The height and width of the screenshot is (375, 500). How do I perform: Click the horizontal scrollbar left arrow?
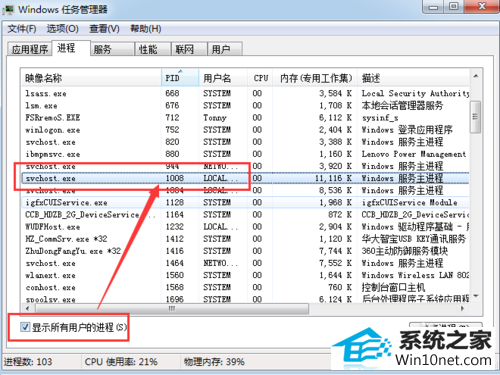[27, 309]
